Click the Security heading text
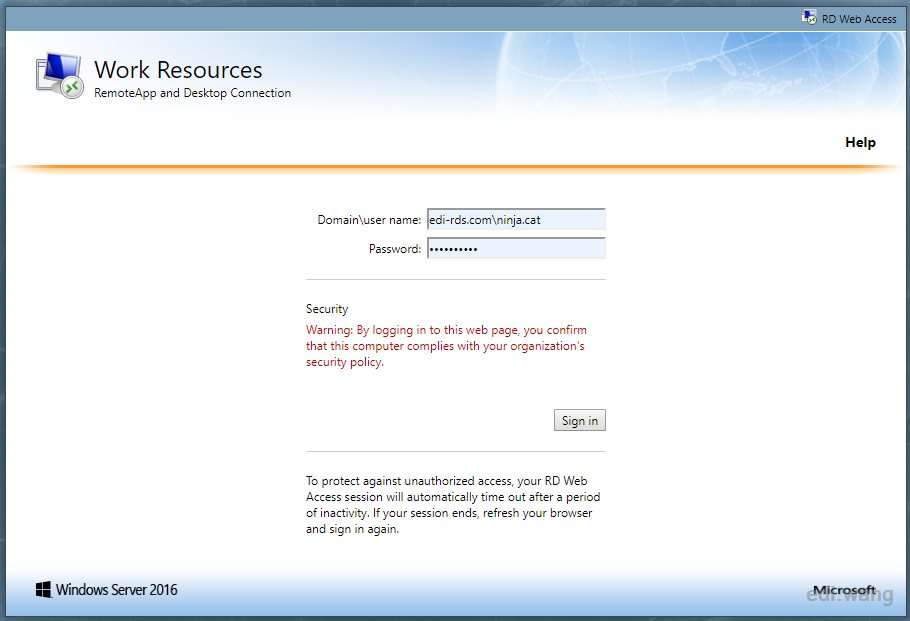This screenshot has height=621, width=910. (x=327, y=309)
